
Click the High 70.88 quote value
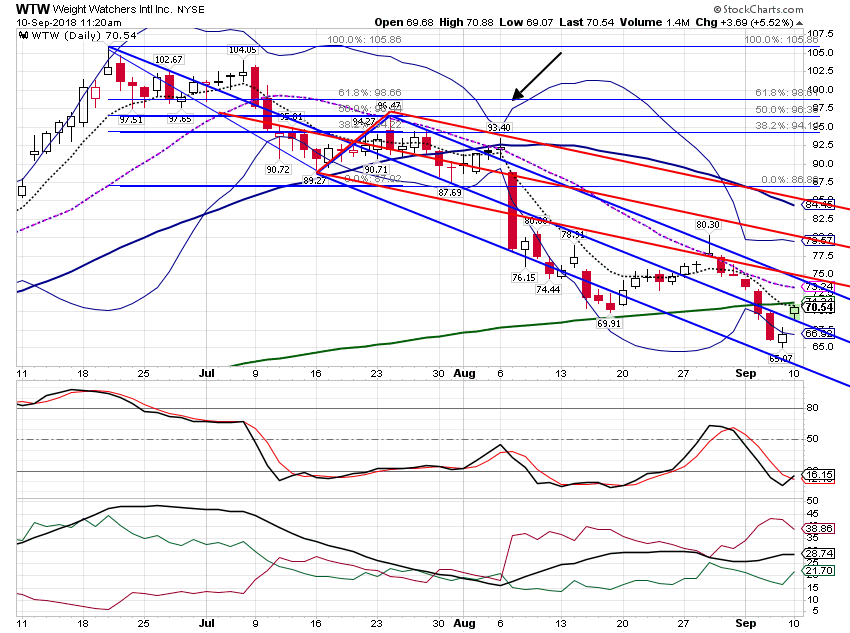(466, 22)
